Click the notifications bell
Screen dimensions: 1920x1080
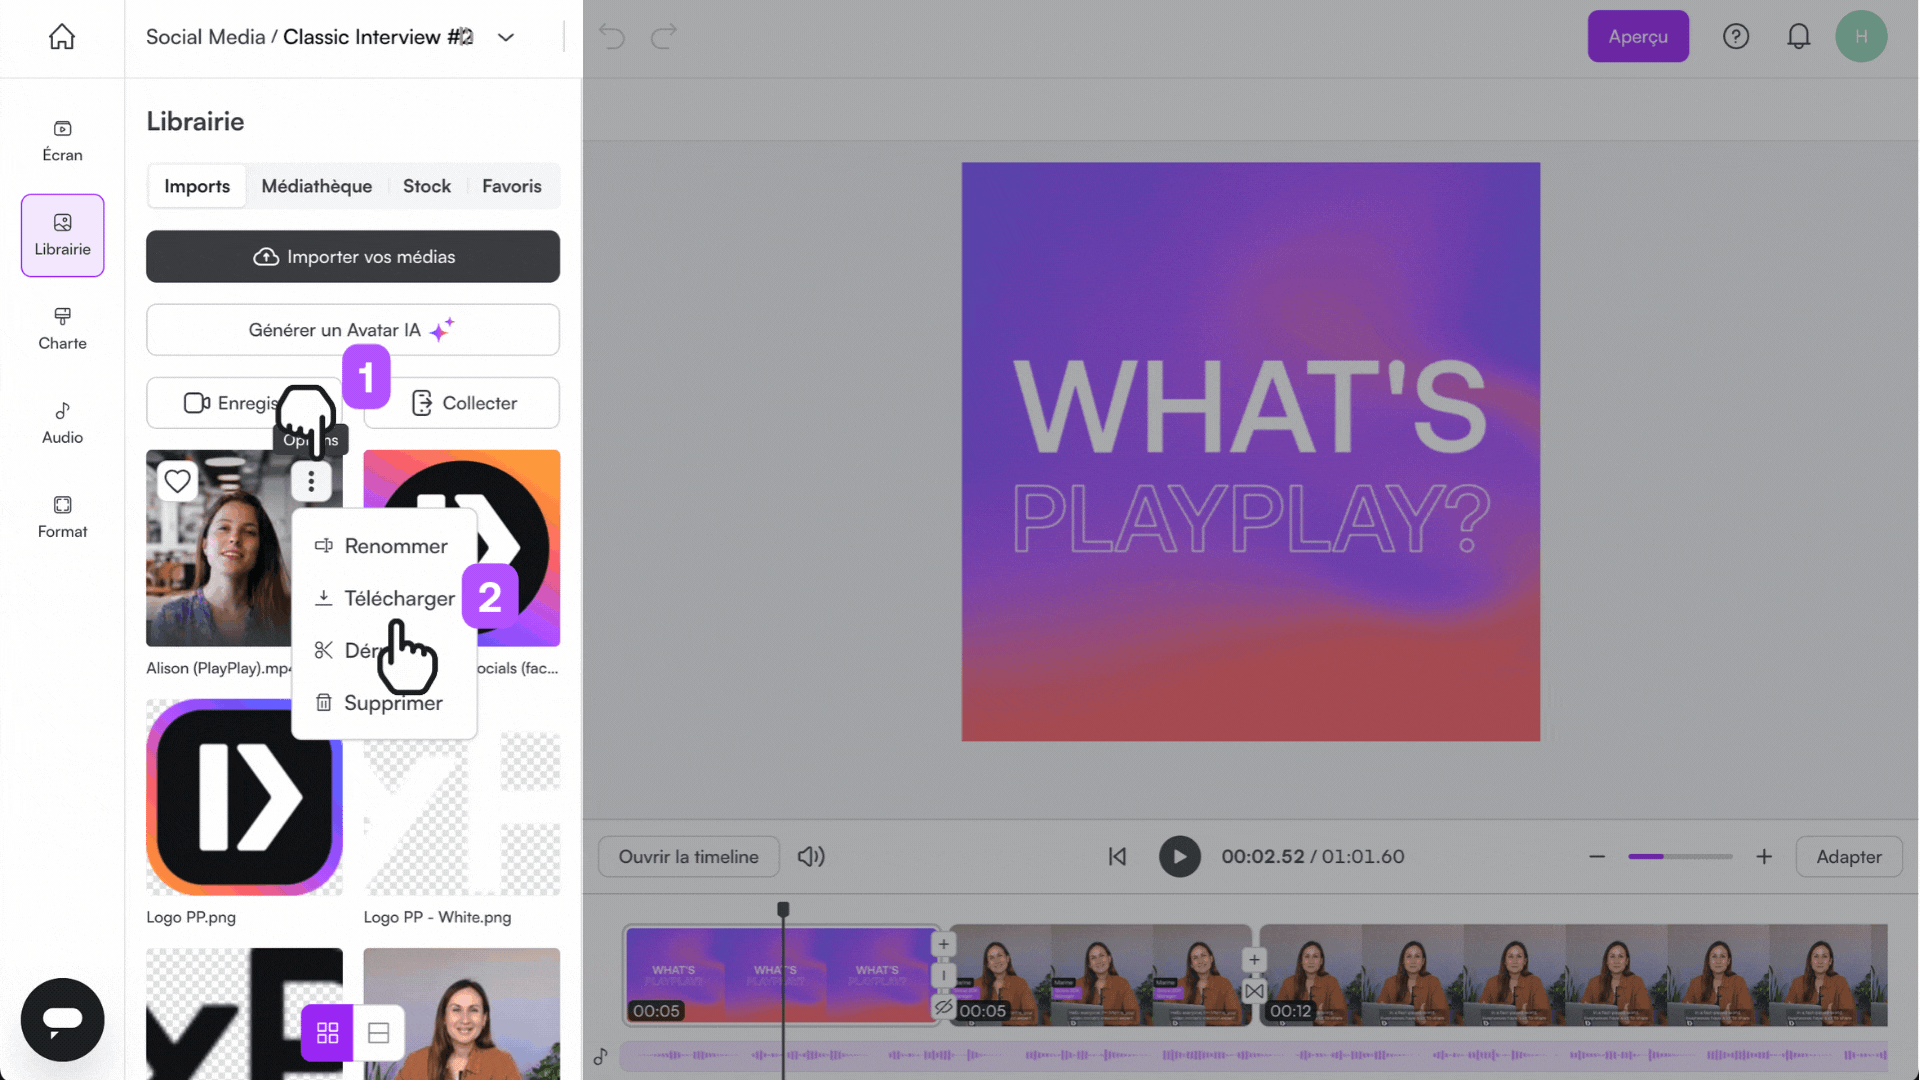1798,36
